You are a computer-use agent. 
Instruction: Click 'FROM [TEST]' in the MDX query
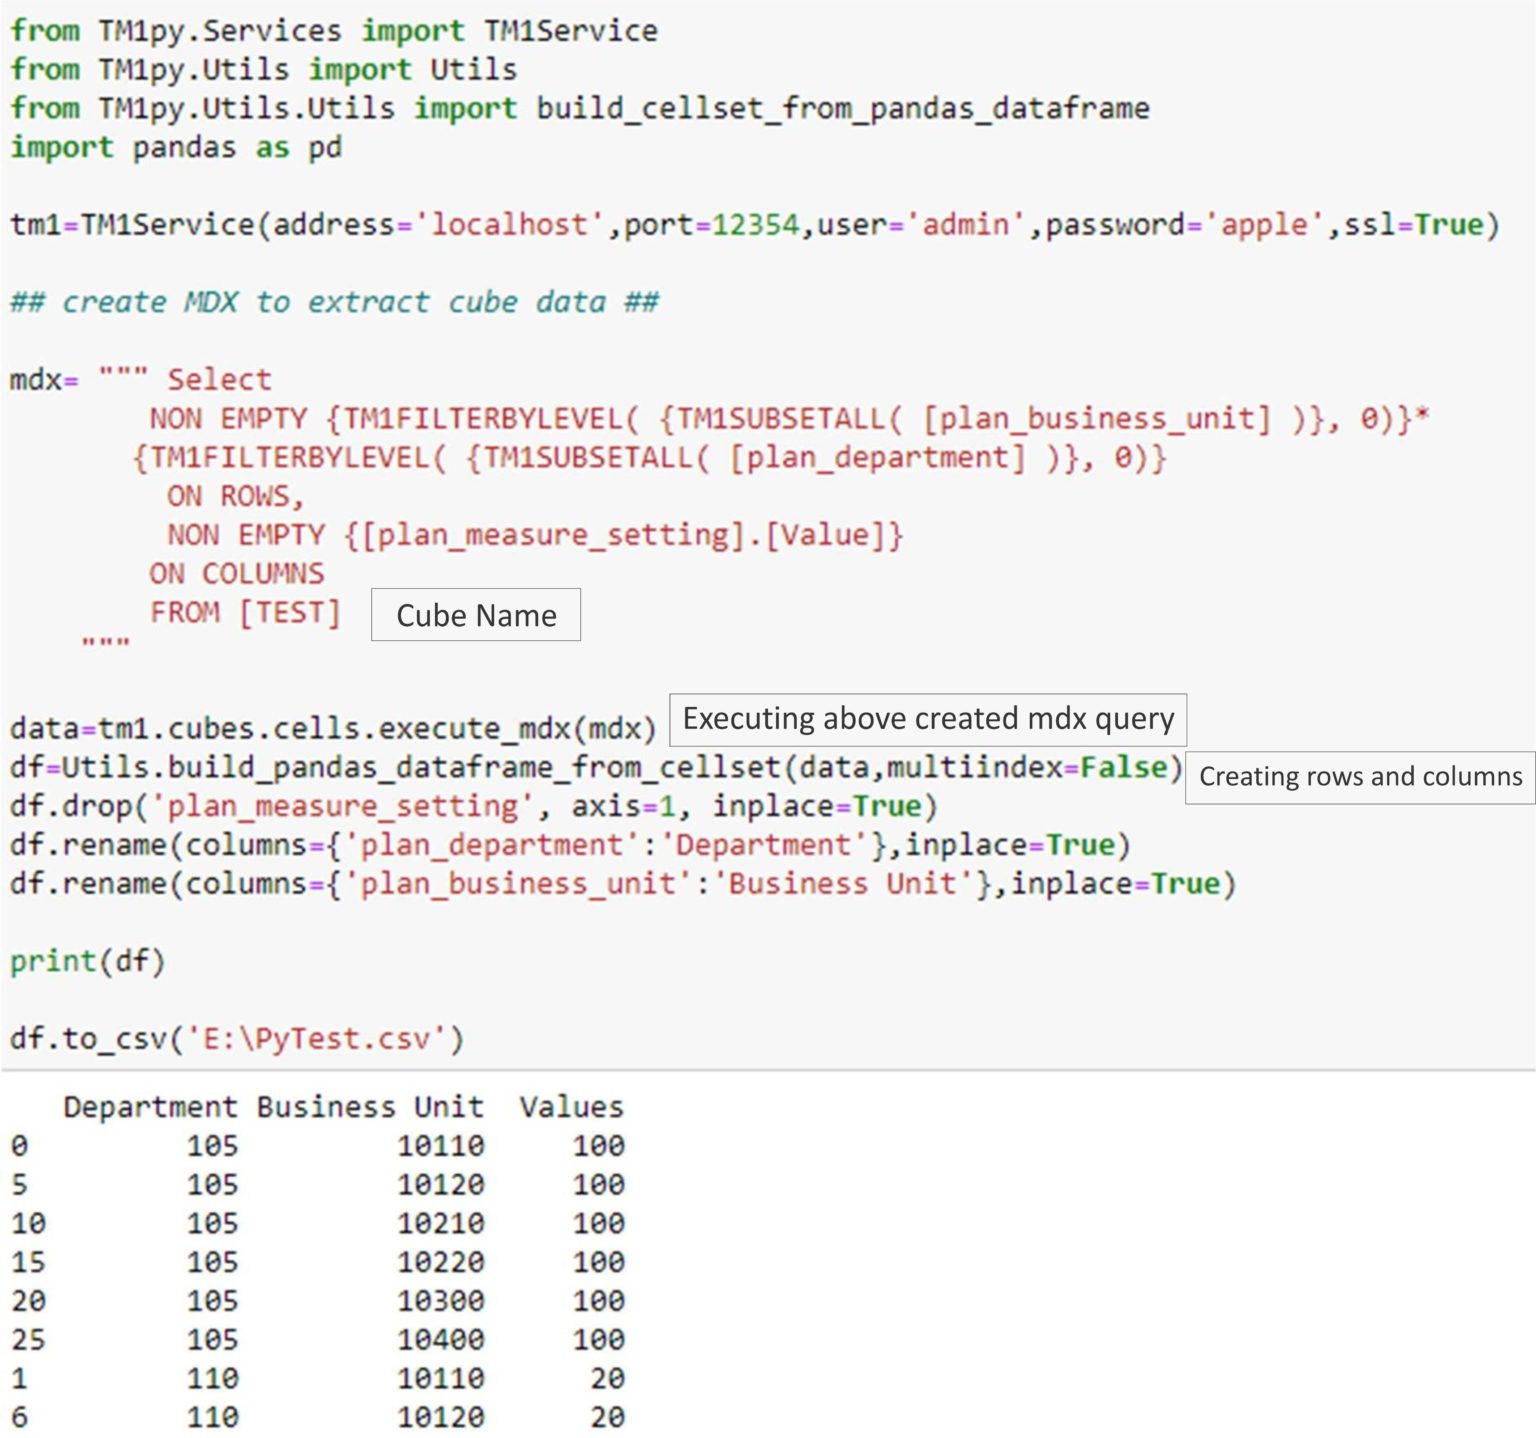coord(246,612)
